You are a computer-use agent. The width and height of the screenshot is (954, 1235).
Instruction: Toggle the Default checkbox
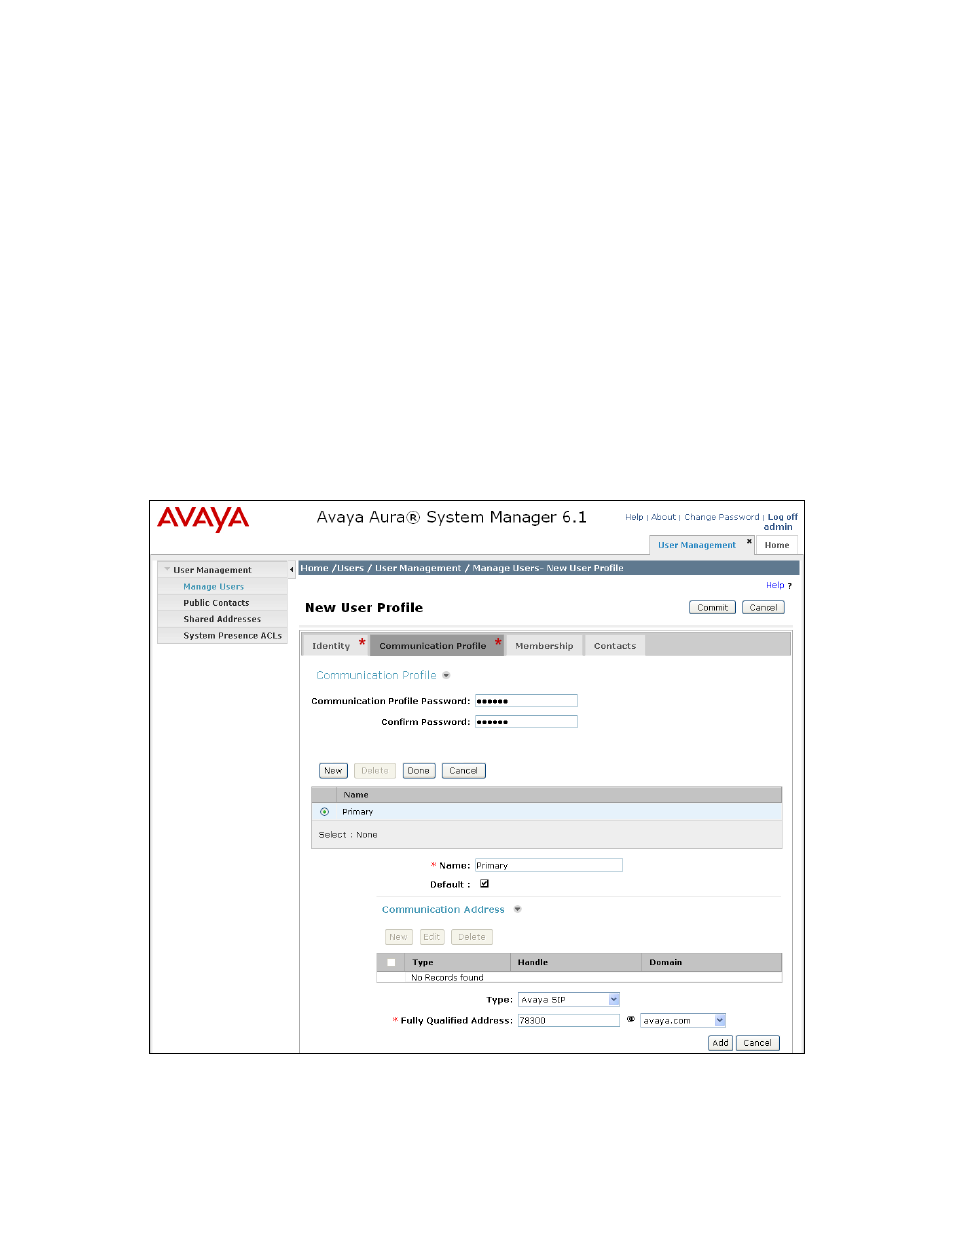[484, 884]
